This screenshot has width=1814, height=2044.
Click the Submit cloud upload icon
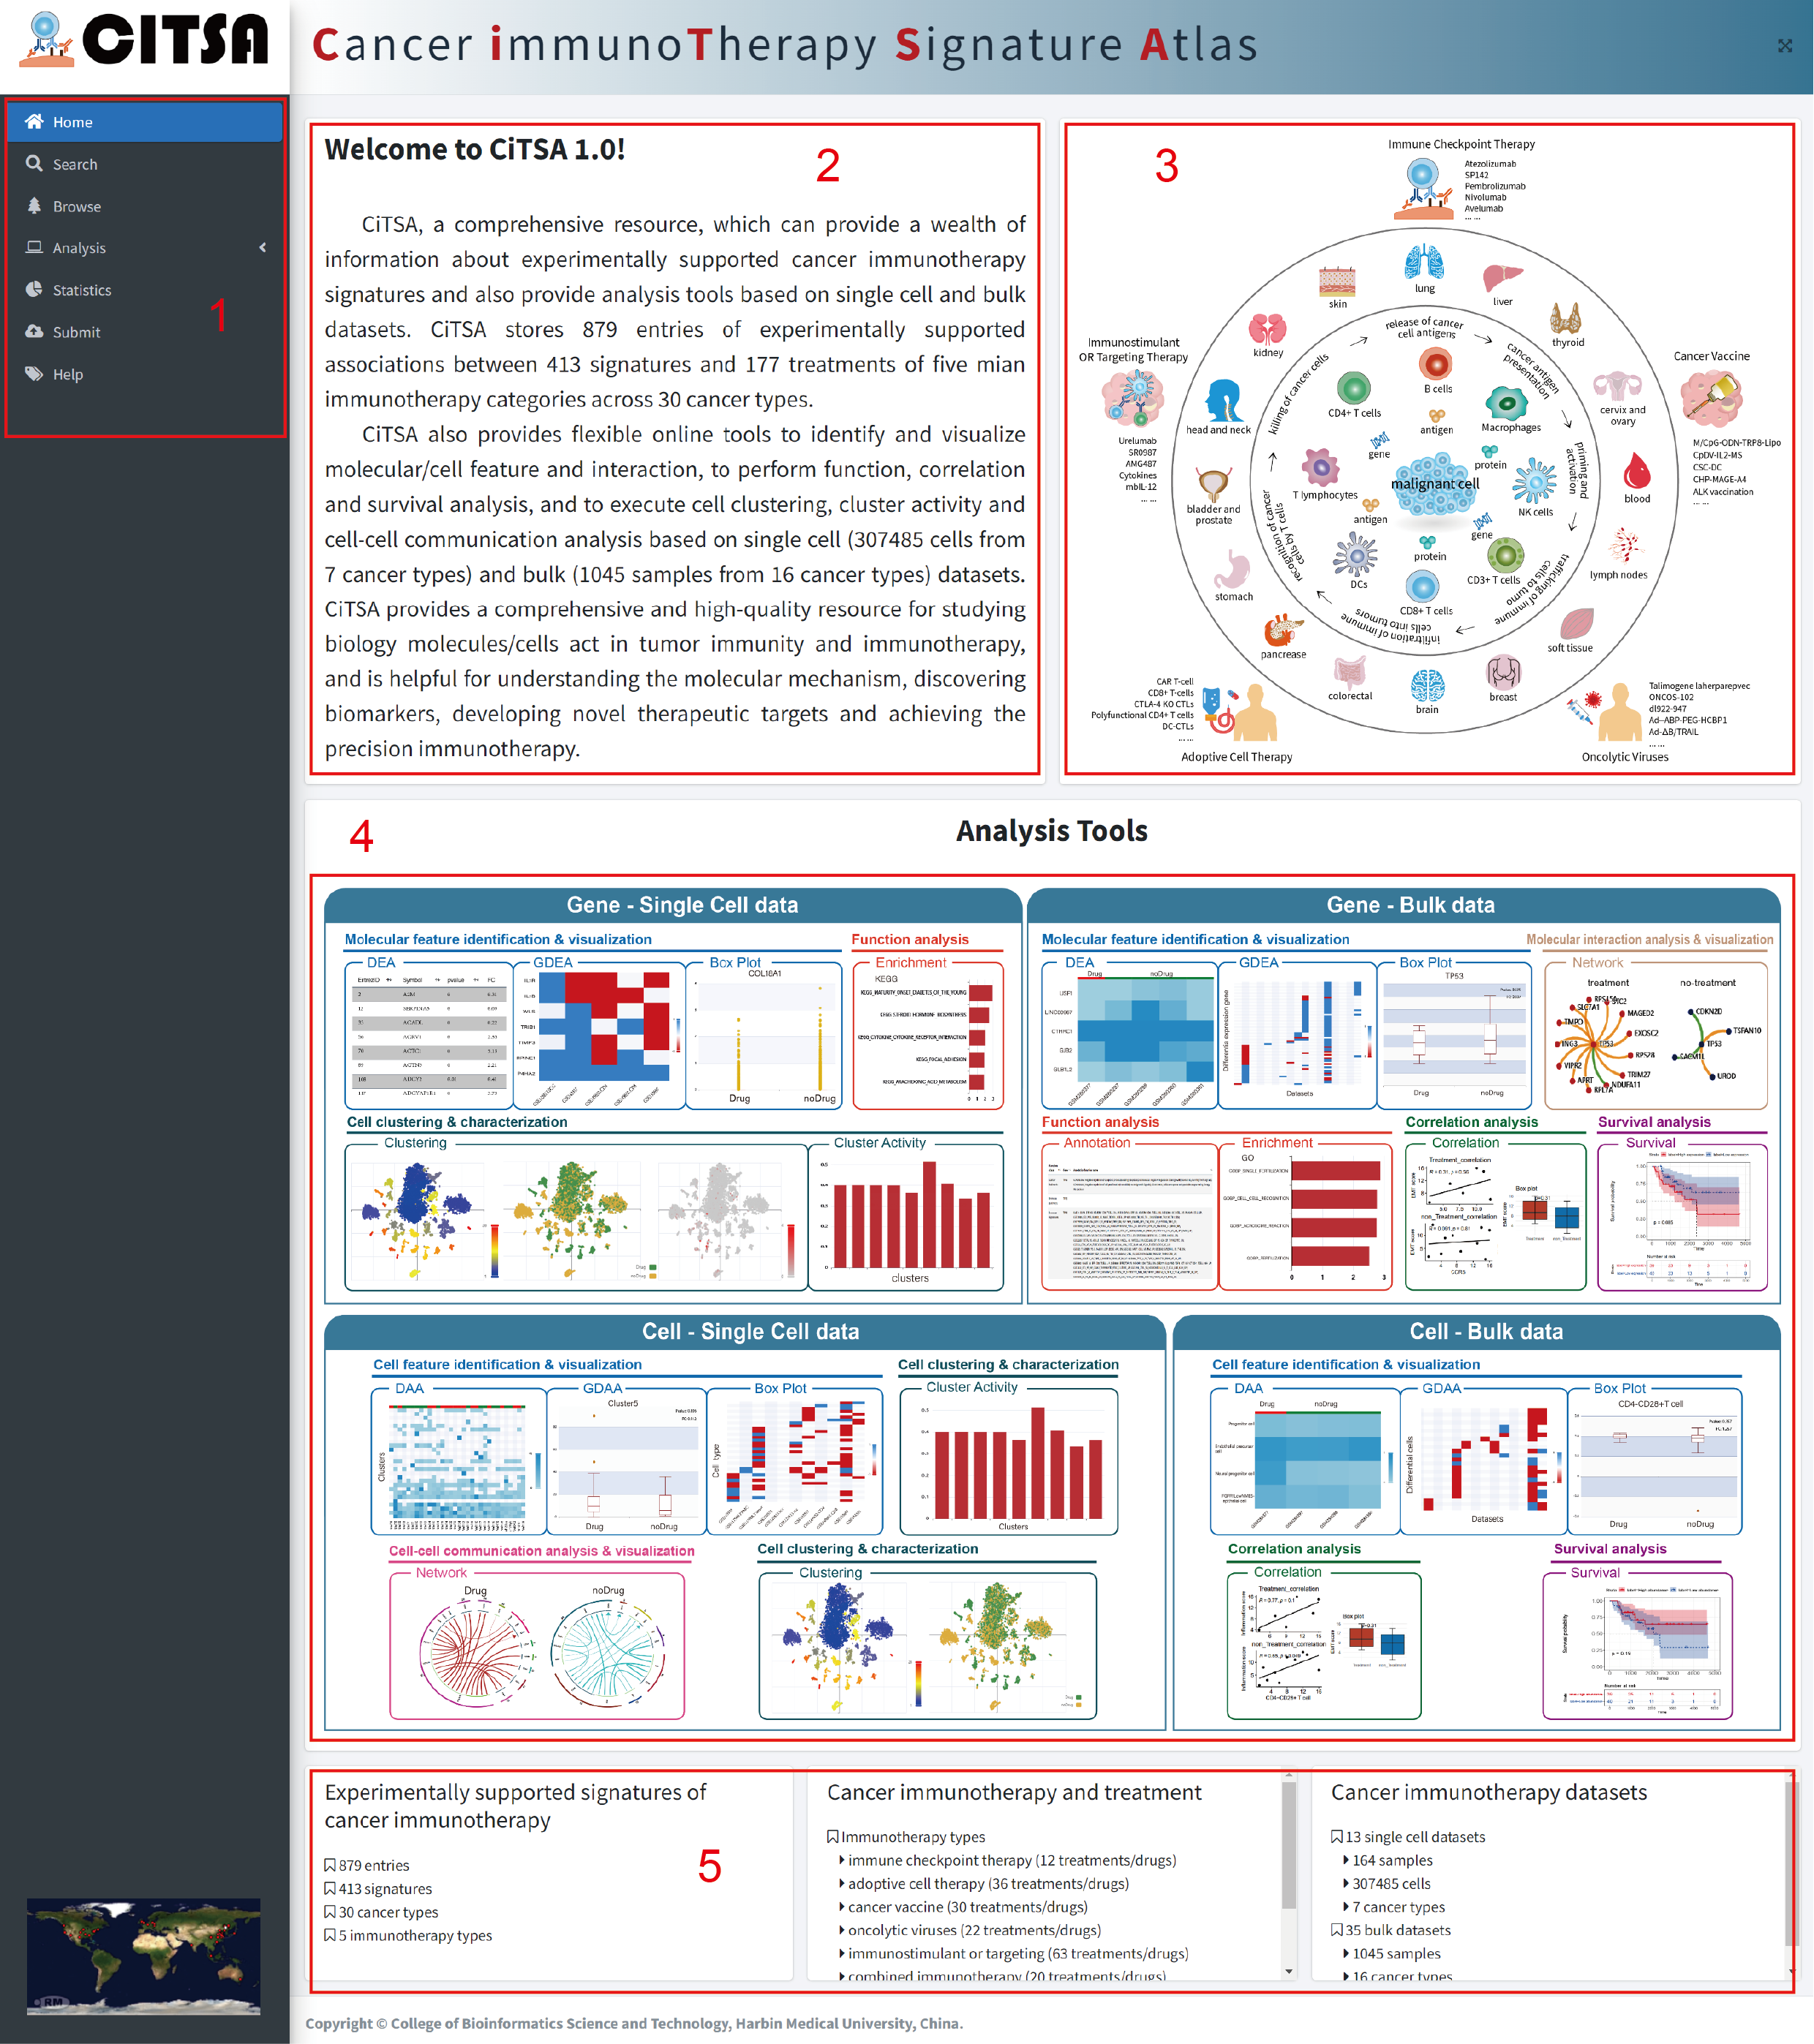coord(34,331)
